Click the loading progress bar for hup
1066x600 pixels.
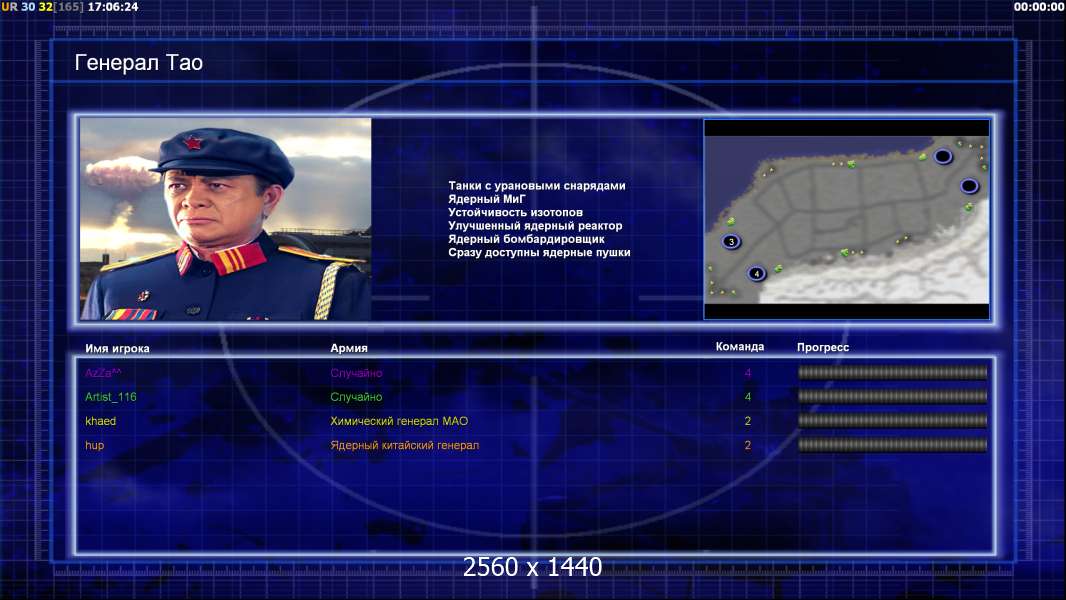tap(893, 445)
